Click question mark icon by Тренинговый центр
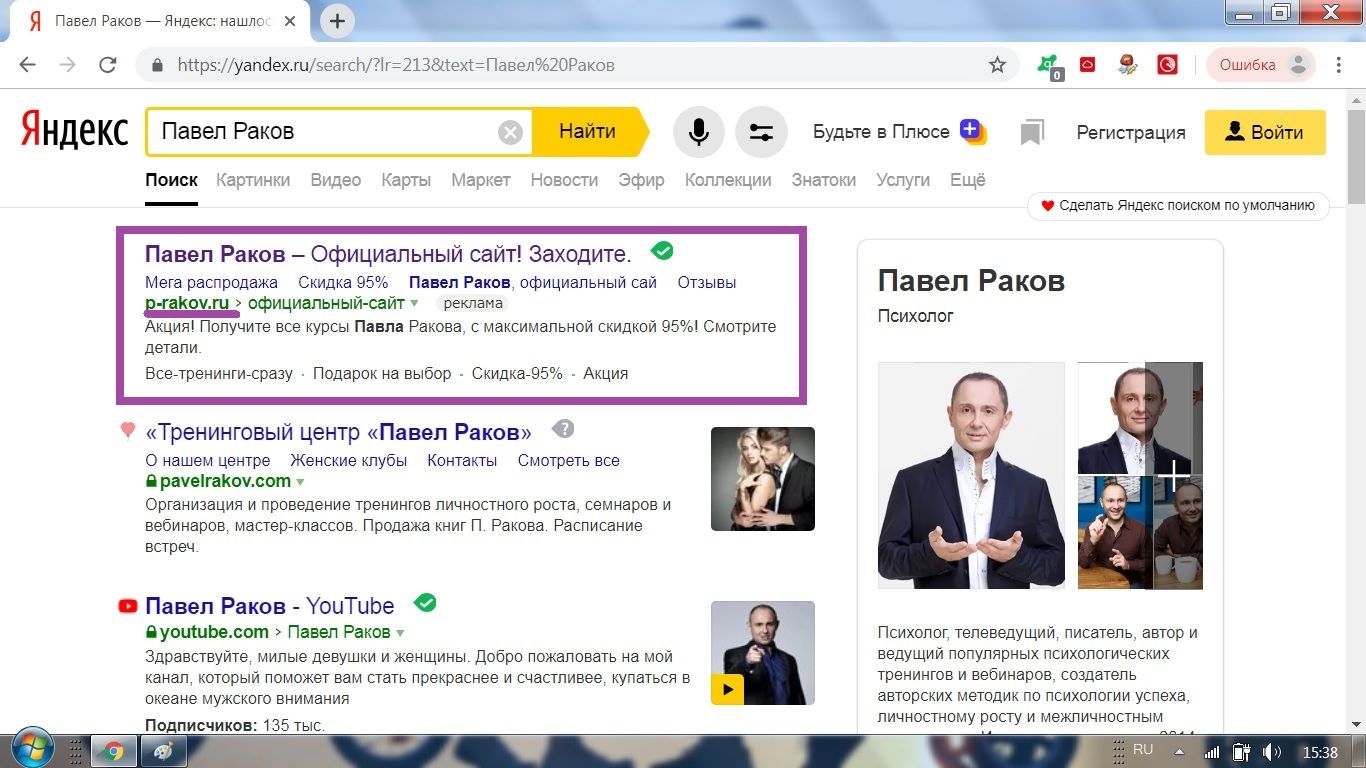 click(x=564, y=430)
